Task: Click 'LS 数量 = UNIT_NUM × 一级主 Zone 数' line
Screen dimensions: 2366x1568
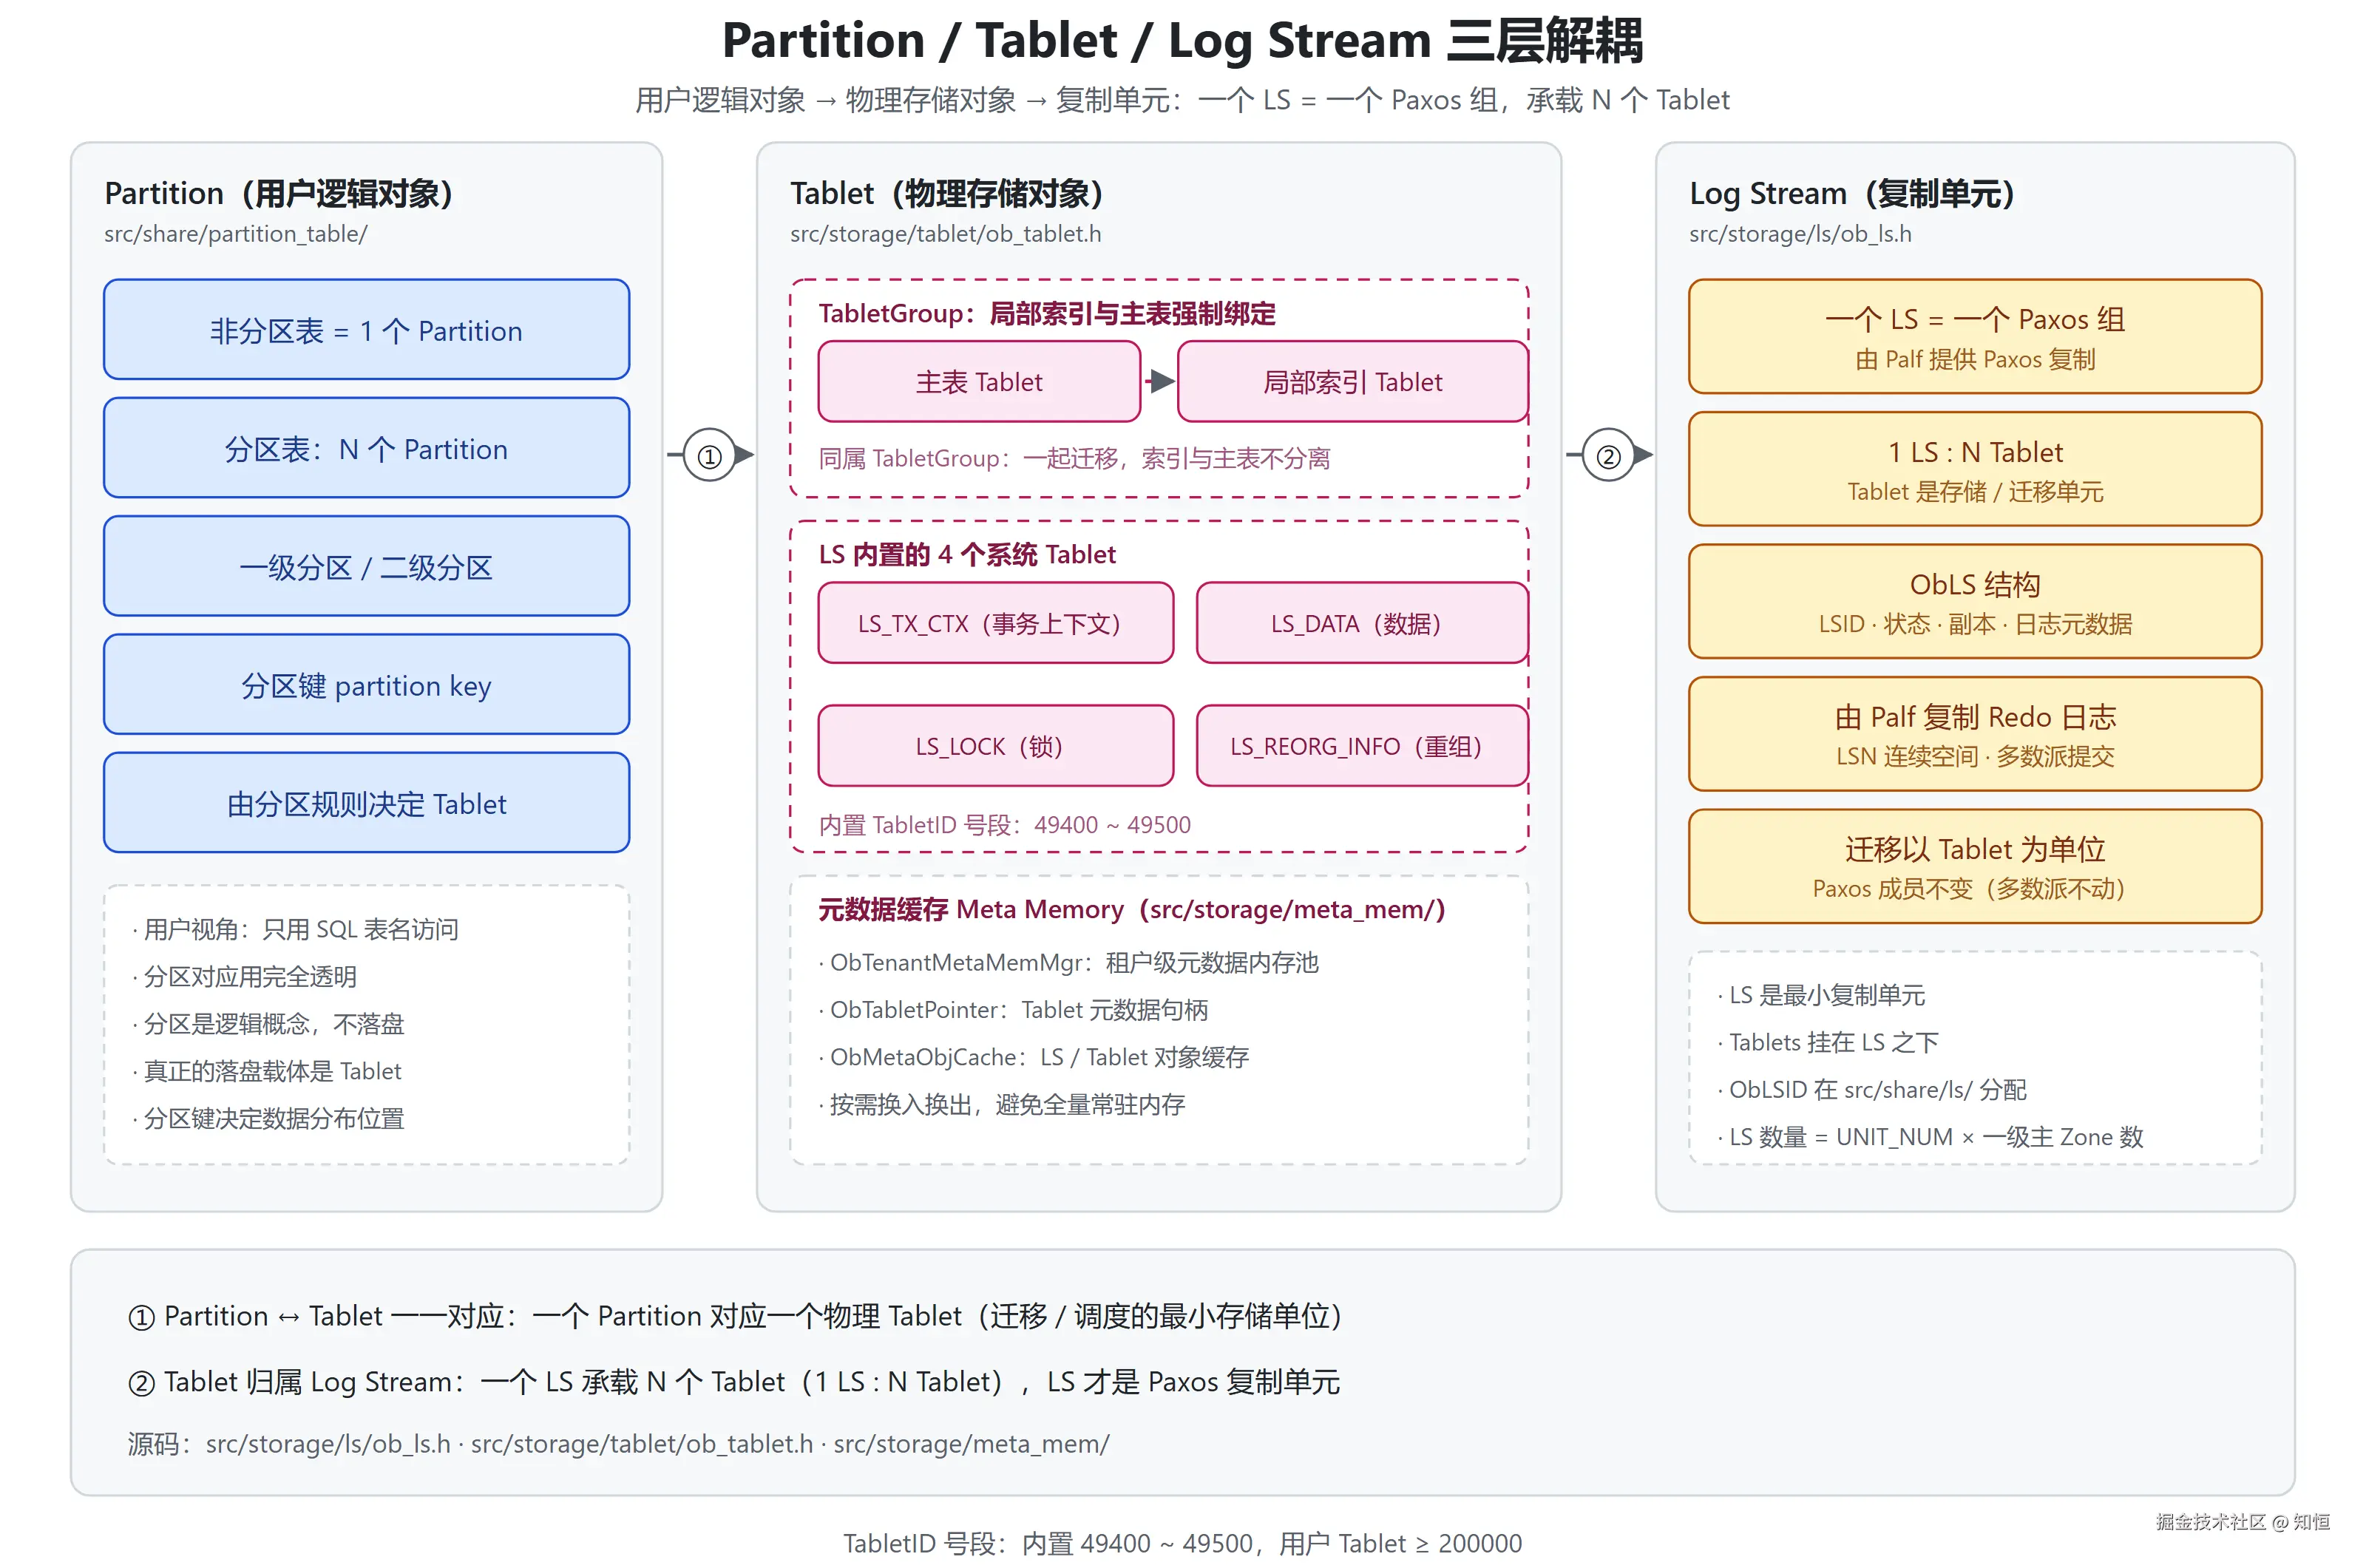Action: coord(1930,1137)
